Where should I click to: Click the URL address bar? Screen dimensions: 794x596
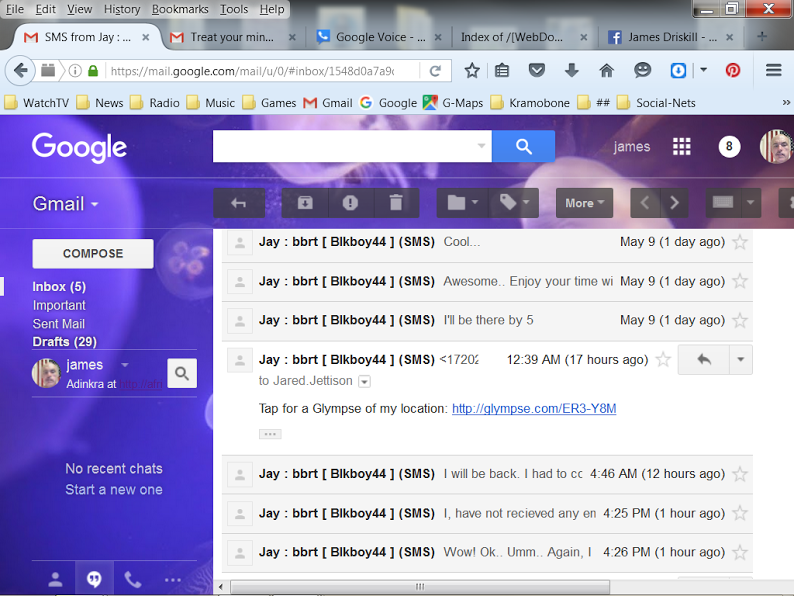[x=252, y=71]
